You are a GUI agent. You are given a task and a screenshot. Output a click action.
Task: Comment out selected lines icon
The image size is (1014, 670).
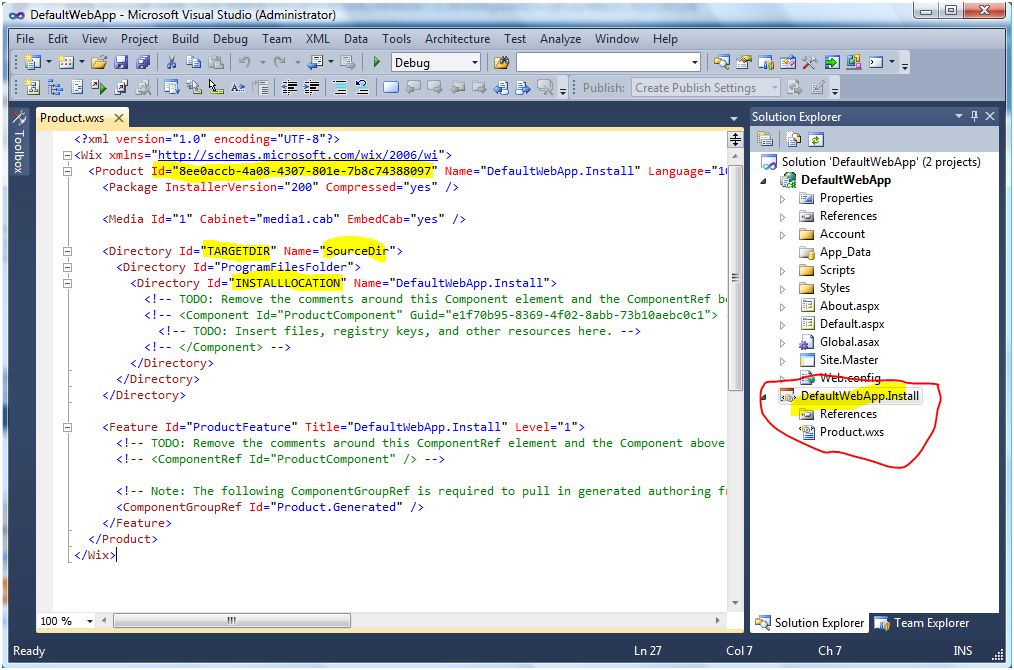340,87
